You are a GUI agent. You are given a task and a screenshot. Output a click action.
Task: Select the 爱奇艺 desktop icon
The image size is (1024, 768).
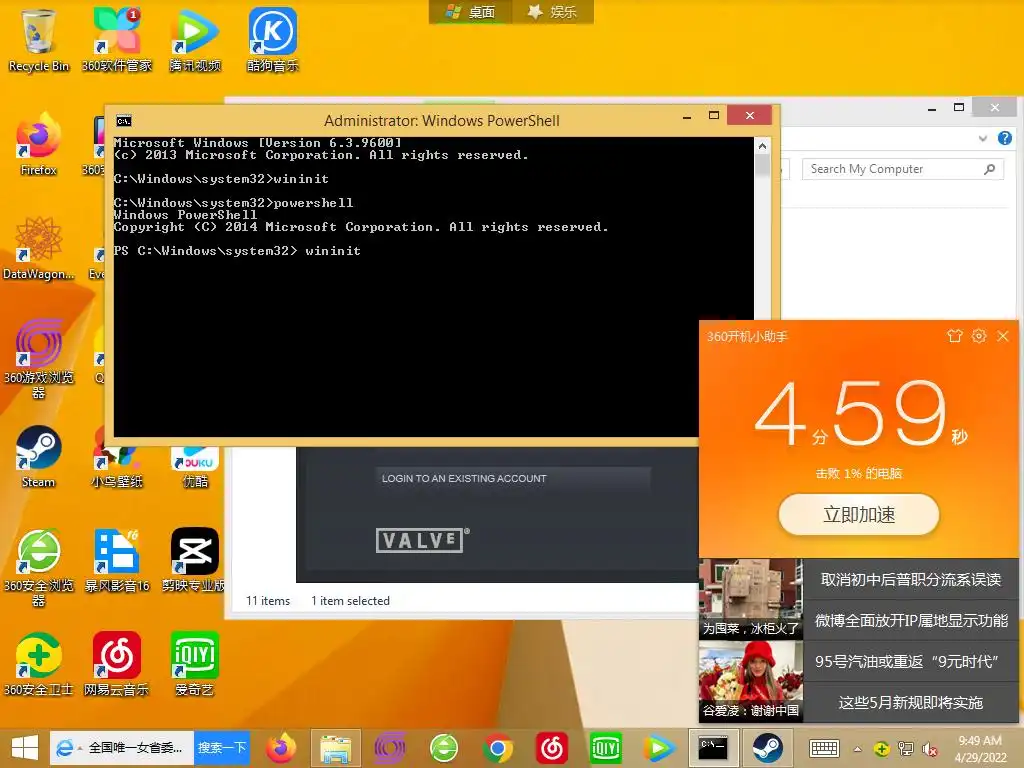tap(195, 664)
